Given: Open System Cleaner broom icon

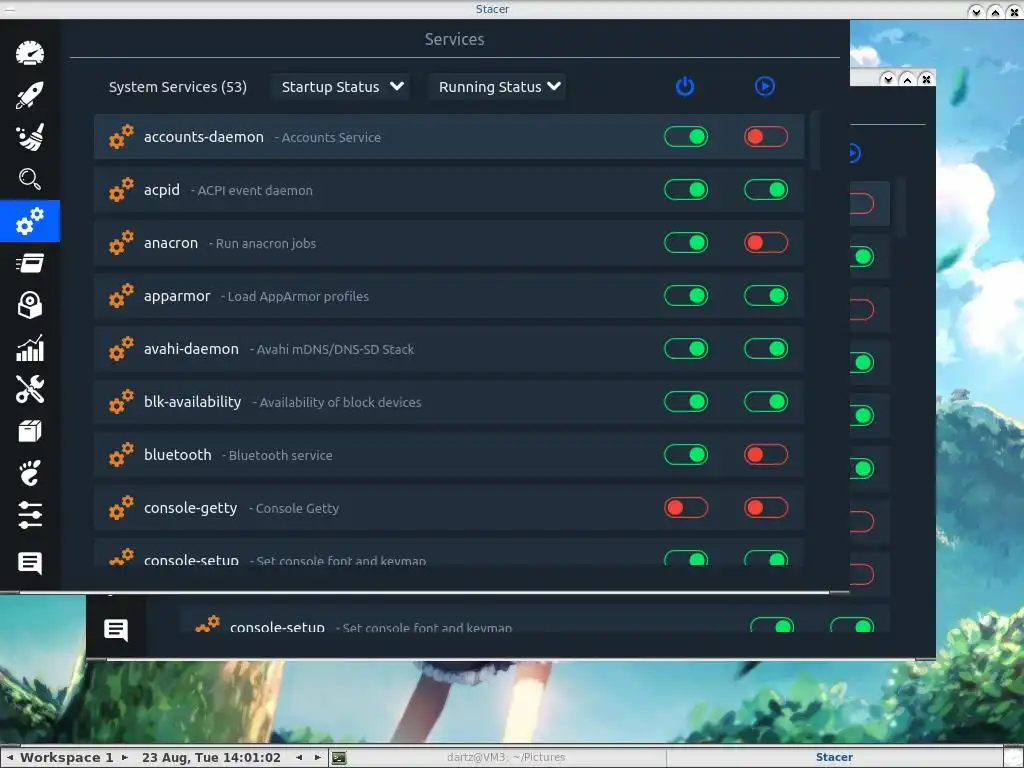Looking at the screenshot, I should point(30,137).
